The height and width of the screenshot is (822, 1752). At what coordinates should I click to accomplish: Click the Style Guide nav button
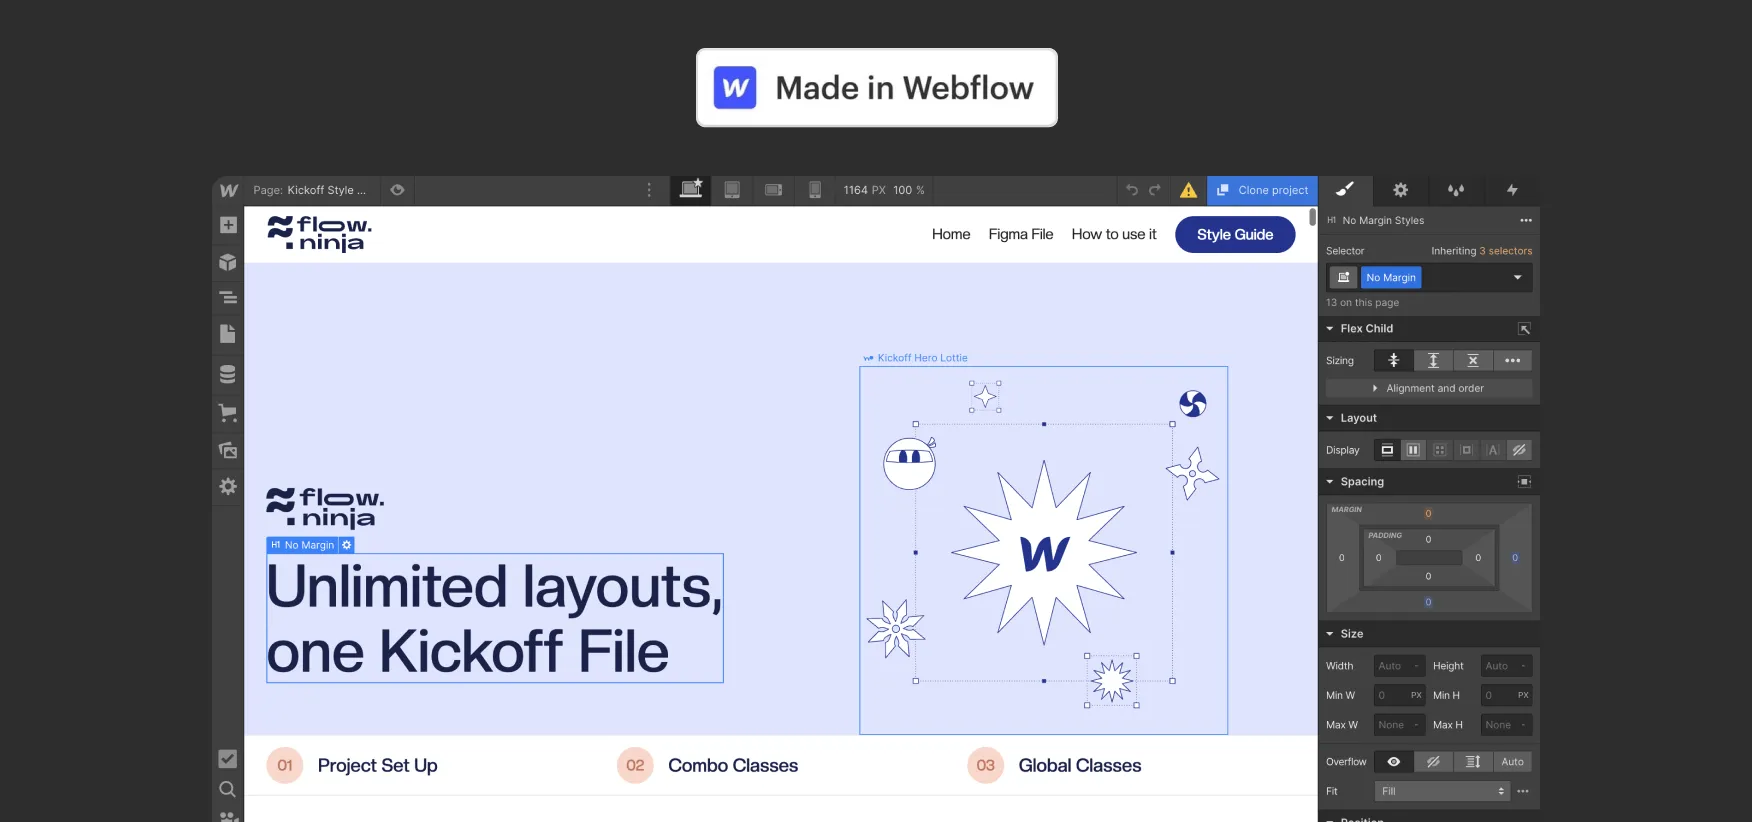point(1235,234)
